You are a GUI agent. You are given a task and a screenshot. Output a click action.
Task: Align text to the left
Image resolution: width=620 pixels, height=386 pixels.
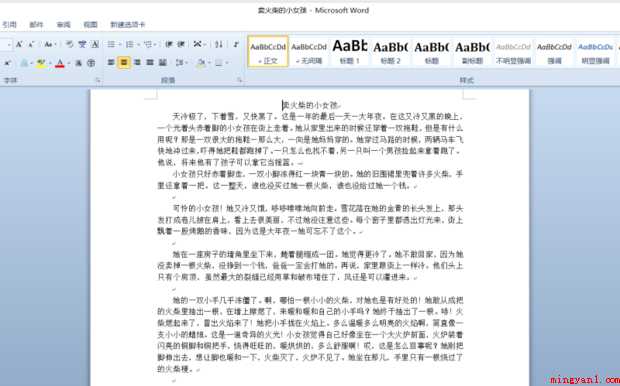pos(112,62)
